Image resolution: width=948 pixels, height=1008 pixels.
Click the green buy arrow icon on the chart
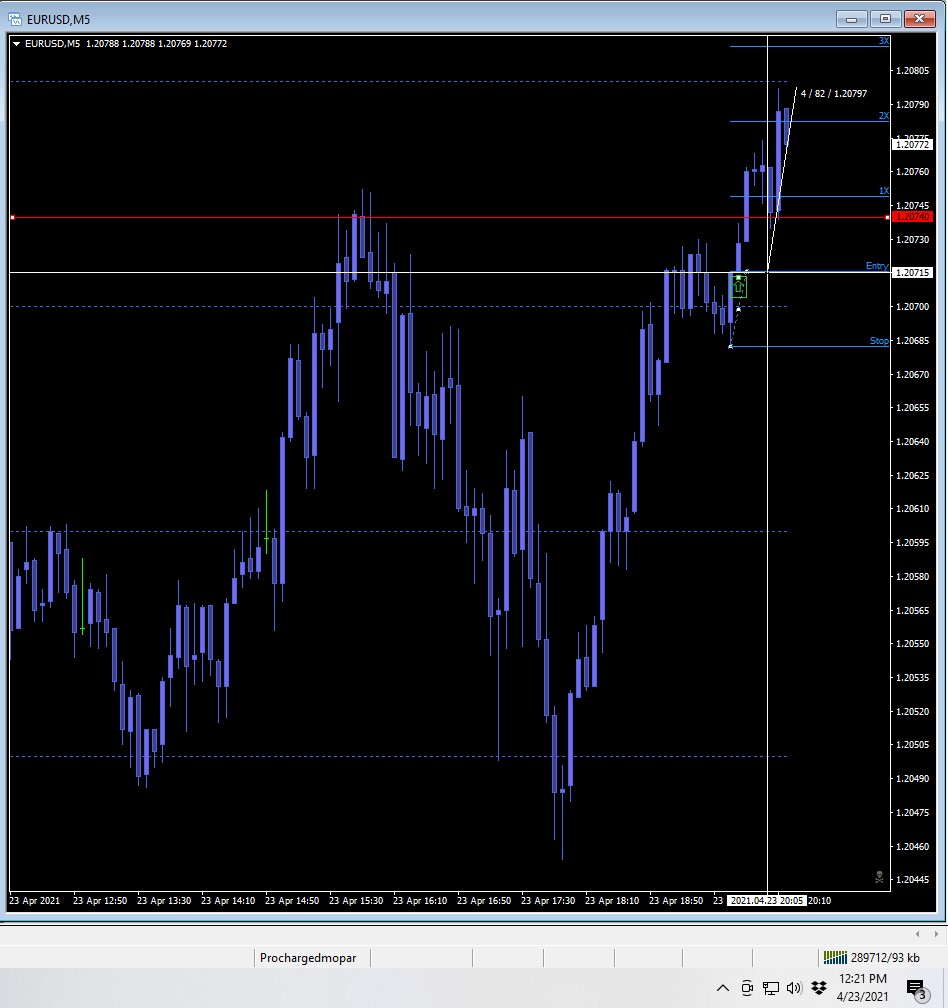pyautogui.click(x=739, y=287)
